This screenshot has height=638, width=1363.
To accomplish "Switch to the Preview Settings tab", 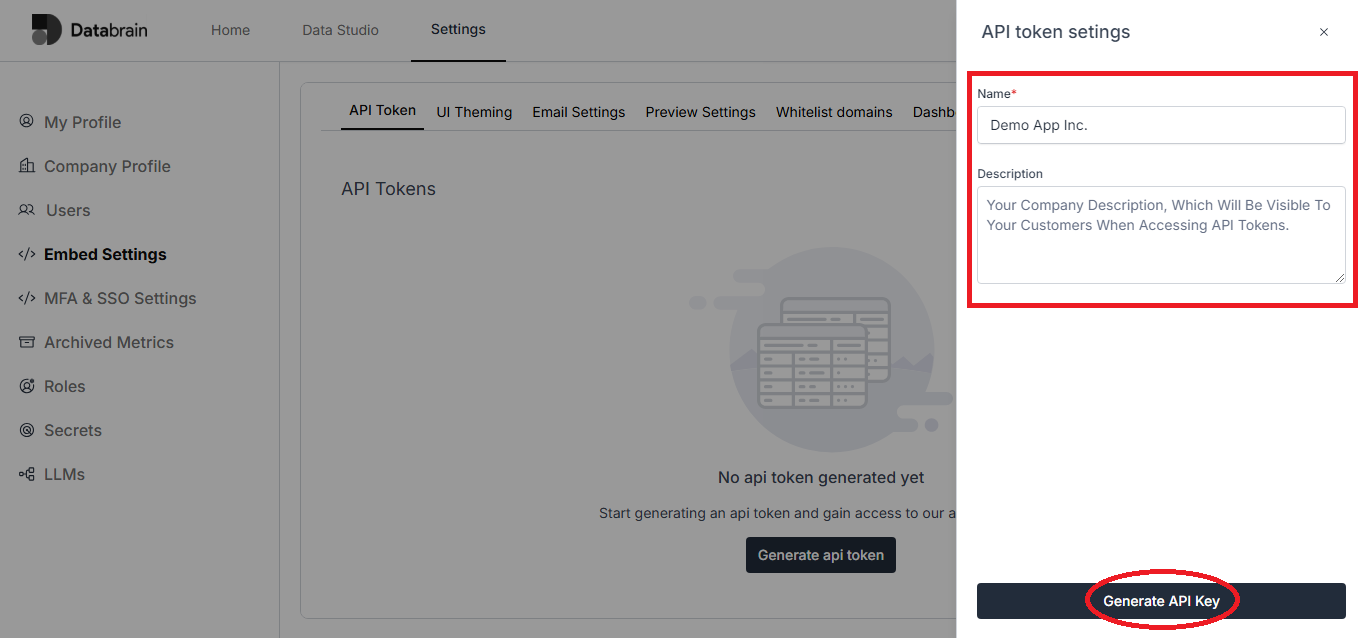I will pyautogui.click(x=700, y=112).
